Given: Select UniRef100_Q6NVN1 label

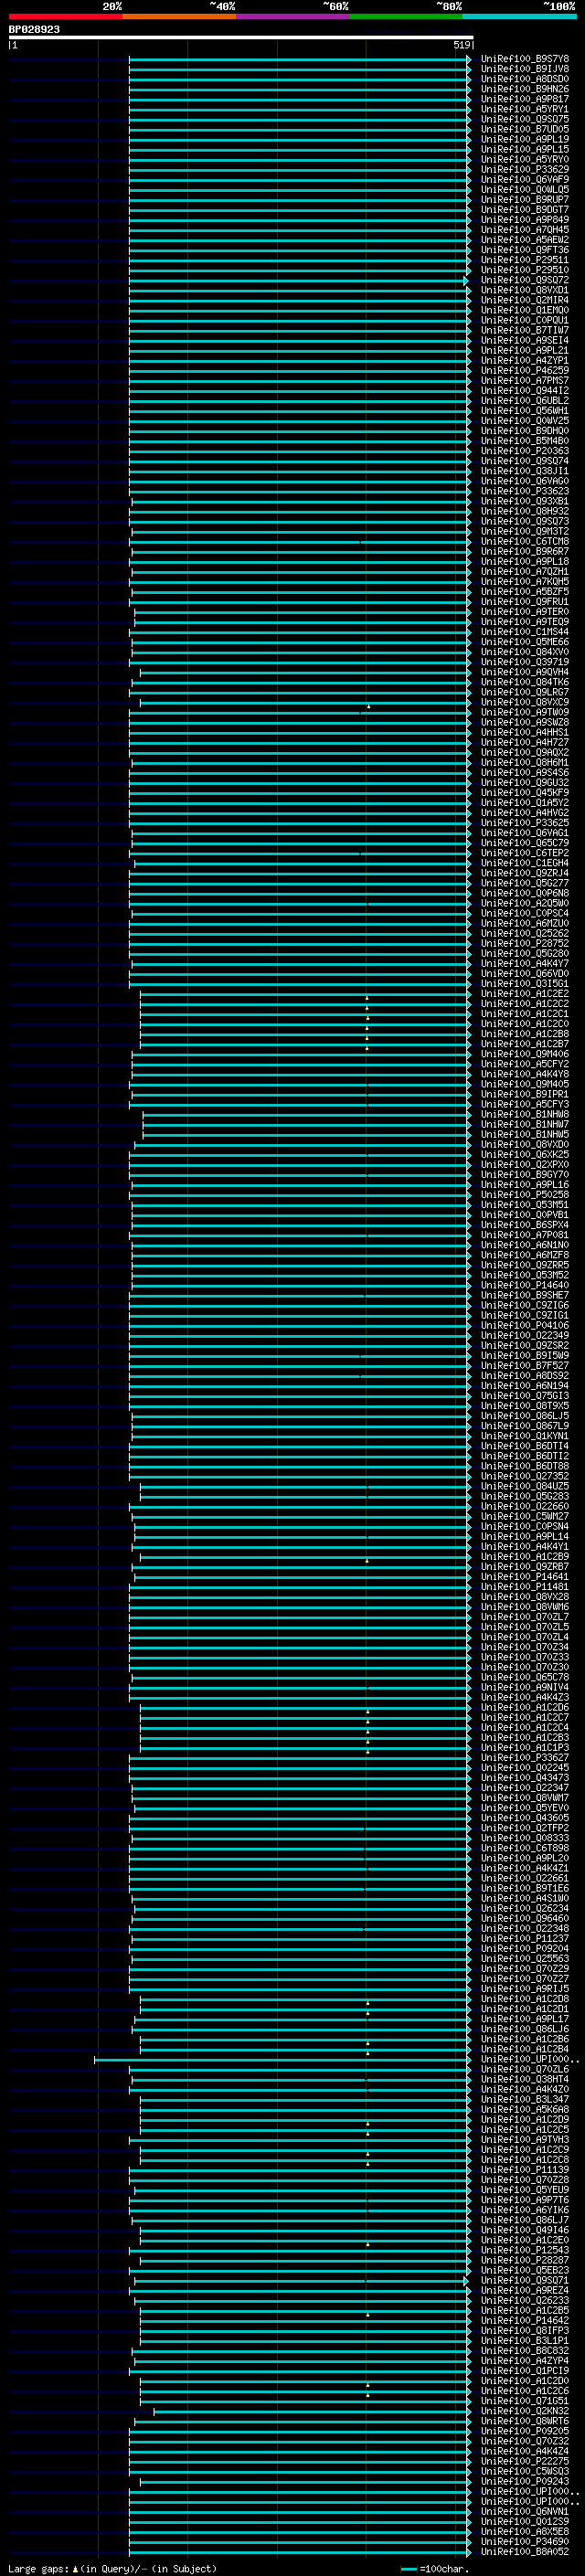Looking at the screenshot, I should click(x=524, y=2512).
